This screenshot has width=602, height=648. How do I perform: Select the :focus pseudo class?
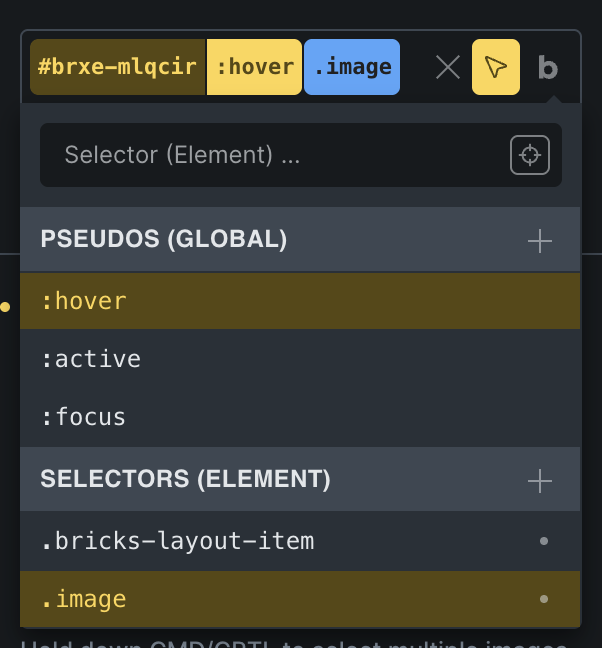pos(300,417)
